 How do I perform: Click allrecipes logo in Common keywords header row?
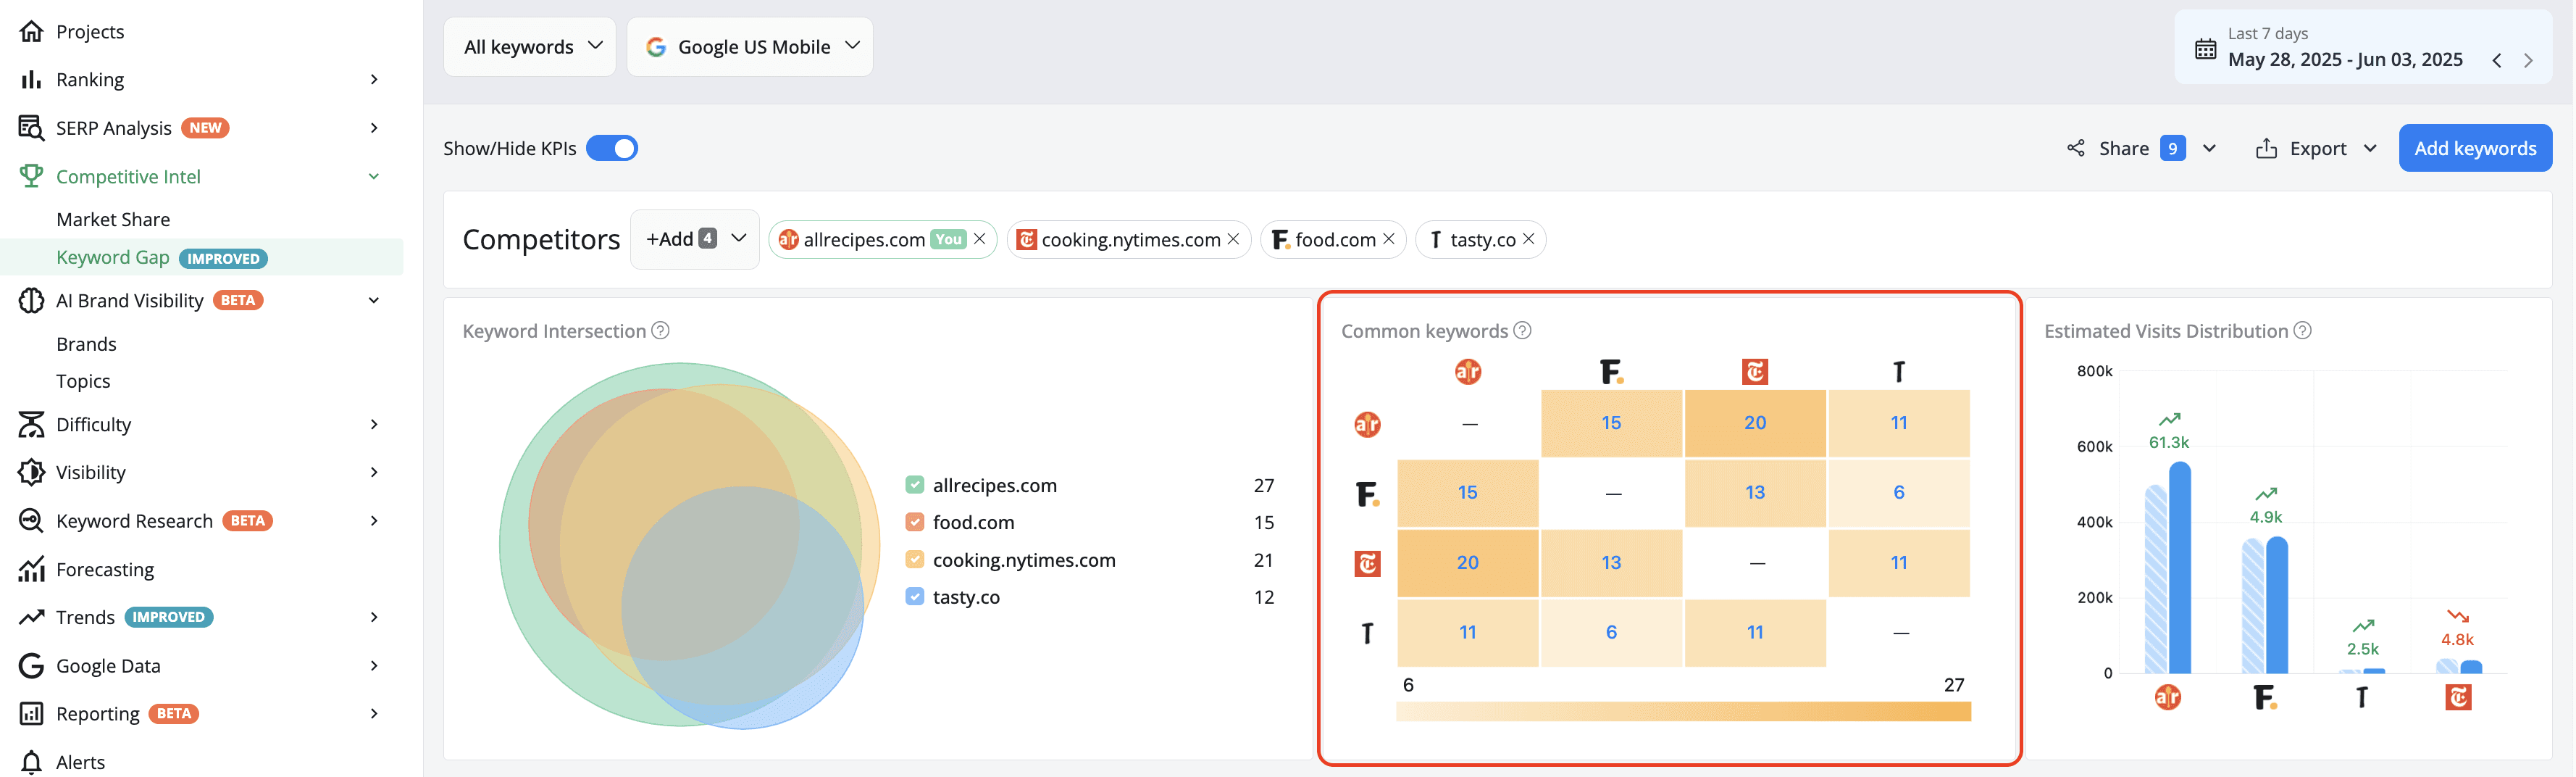(x=1467, y=372)
